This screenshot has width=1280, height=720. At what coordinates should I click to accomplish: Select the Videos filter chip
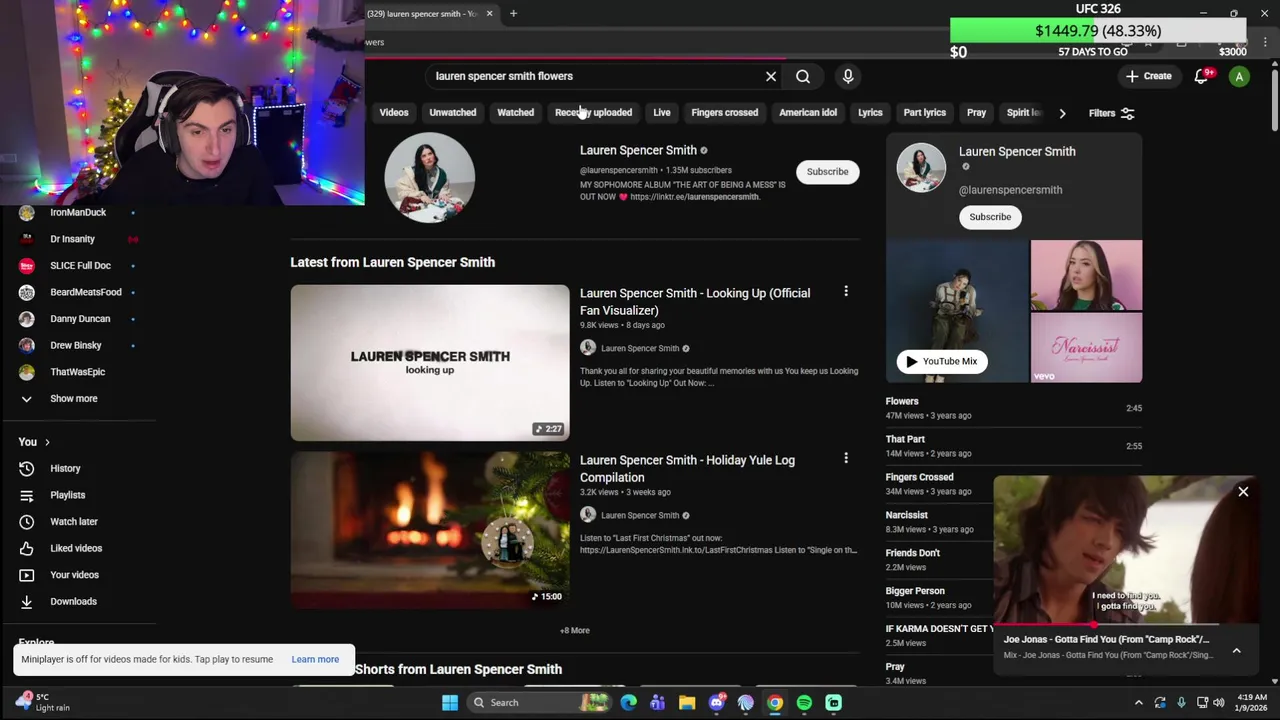coord(393,112)
